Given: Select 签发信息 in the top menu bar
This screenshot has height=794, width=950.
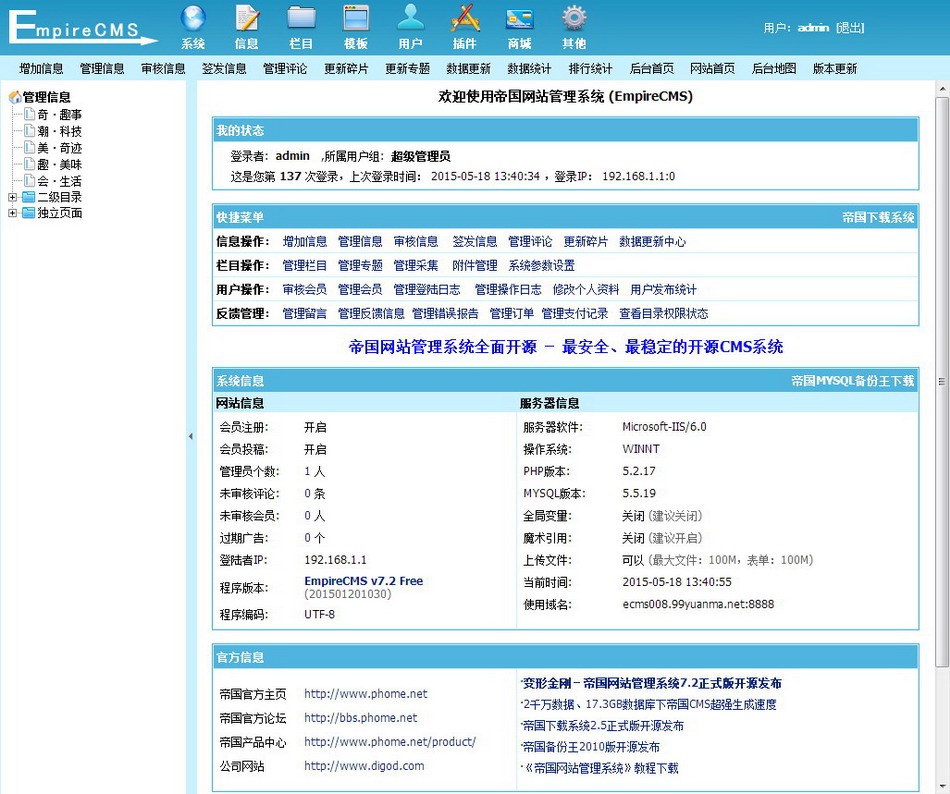Looking at the screenshot, I should (224, 68).
